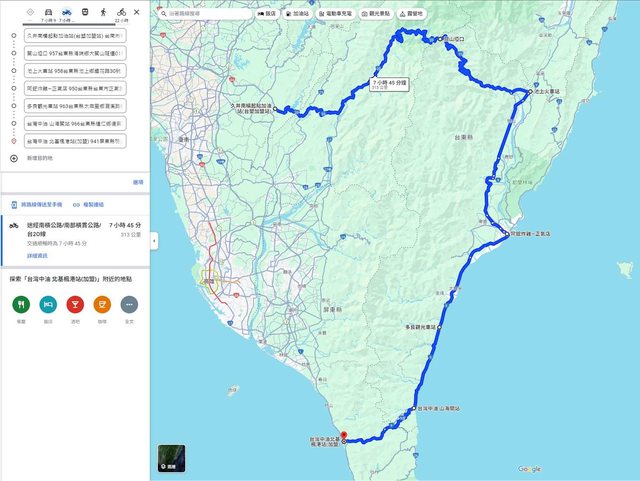Expand more nearby categories (全文)

click(x=129, y=304)
